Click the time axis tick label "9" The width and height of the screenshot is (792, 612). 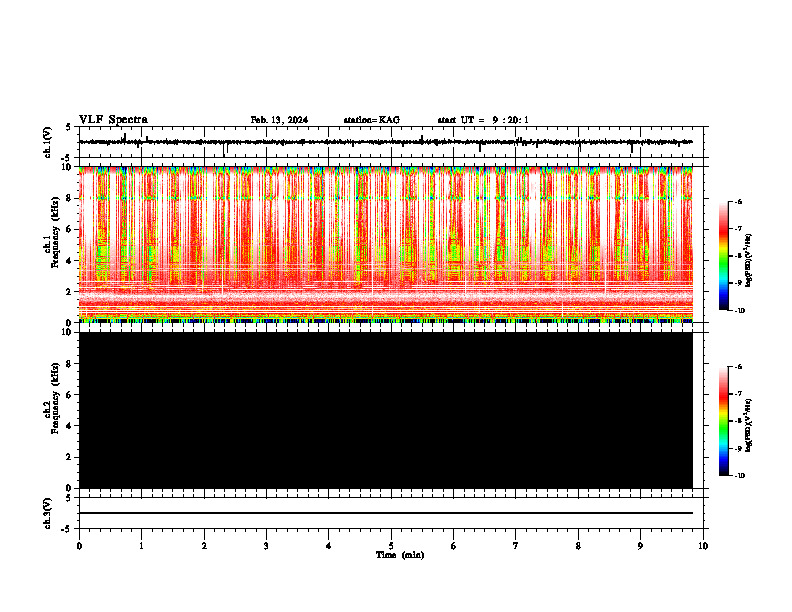(640, 546)
